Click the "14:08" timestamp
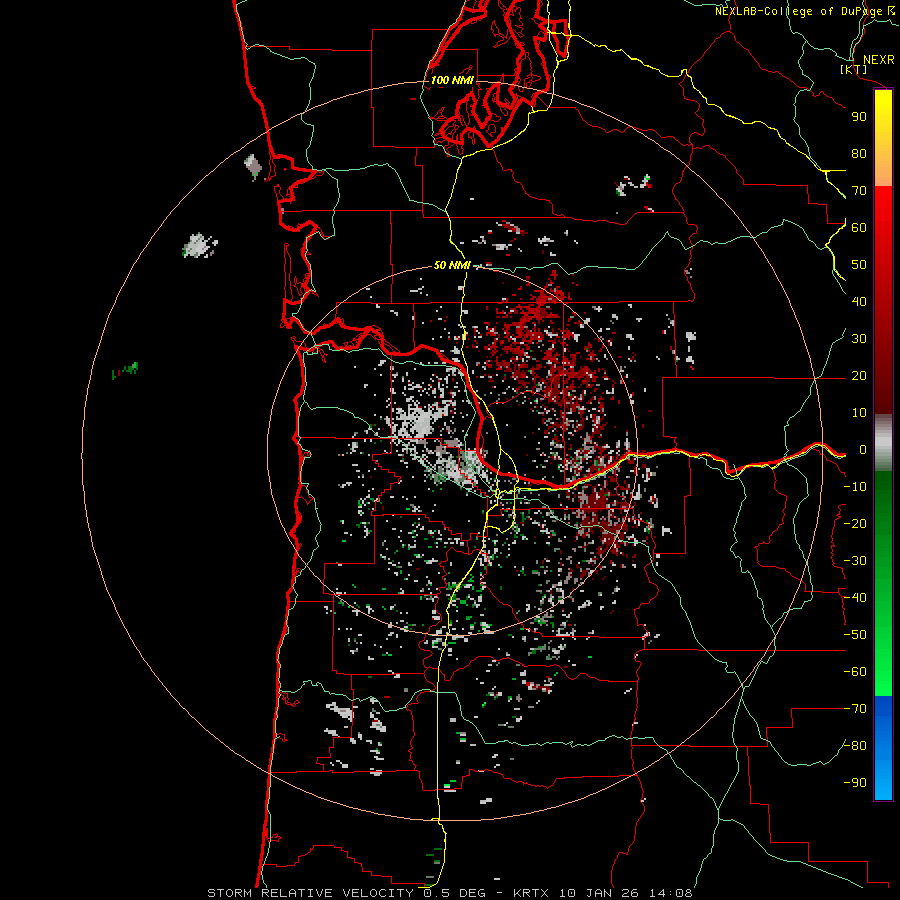Viewport: 900px width, 900px height. click(670, 893)
